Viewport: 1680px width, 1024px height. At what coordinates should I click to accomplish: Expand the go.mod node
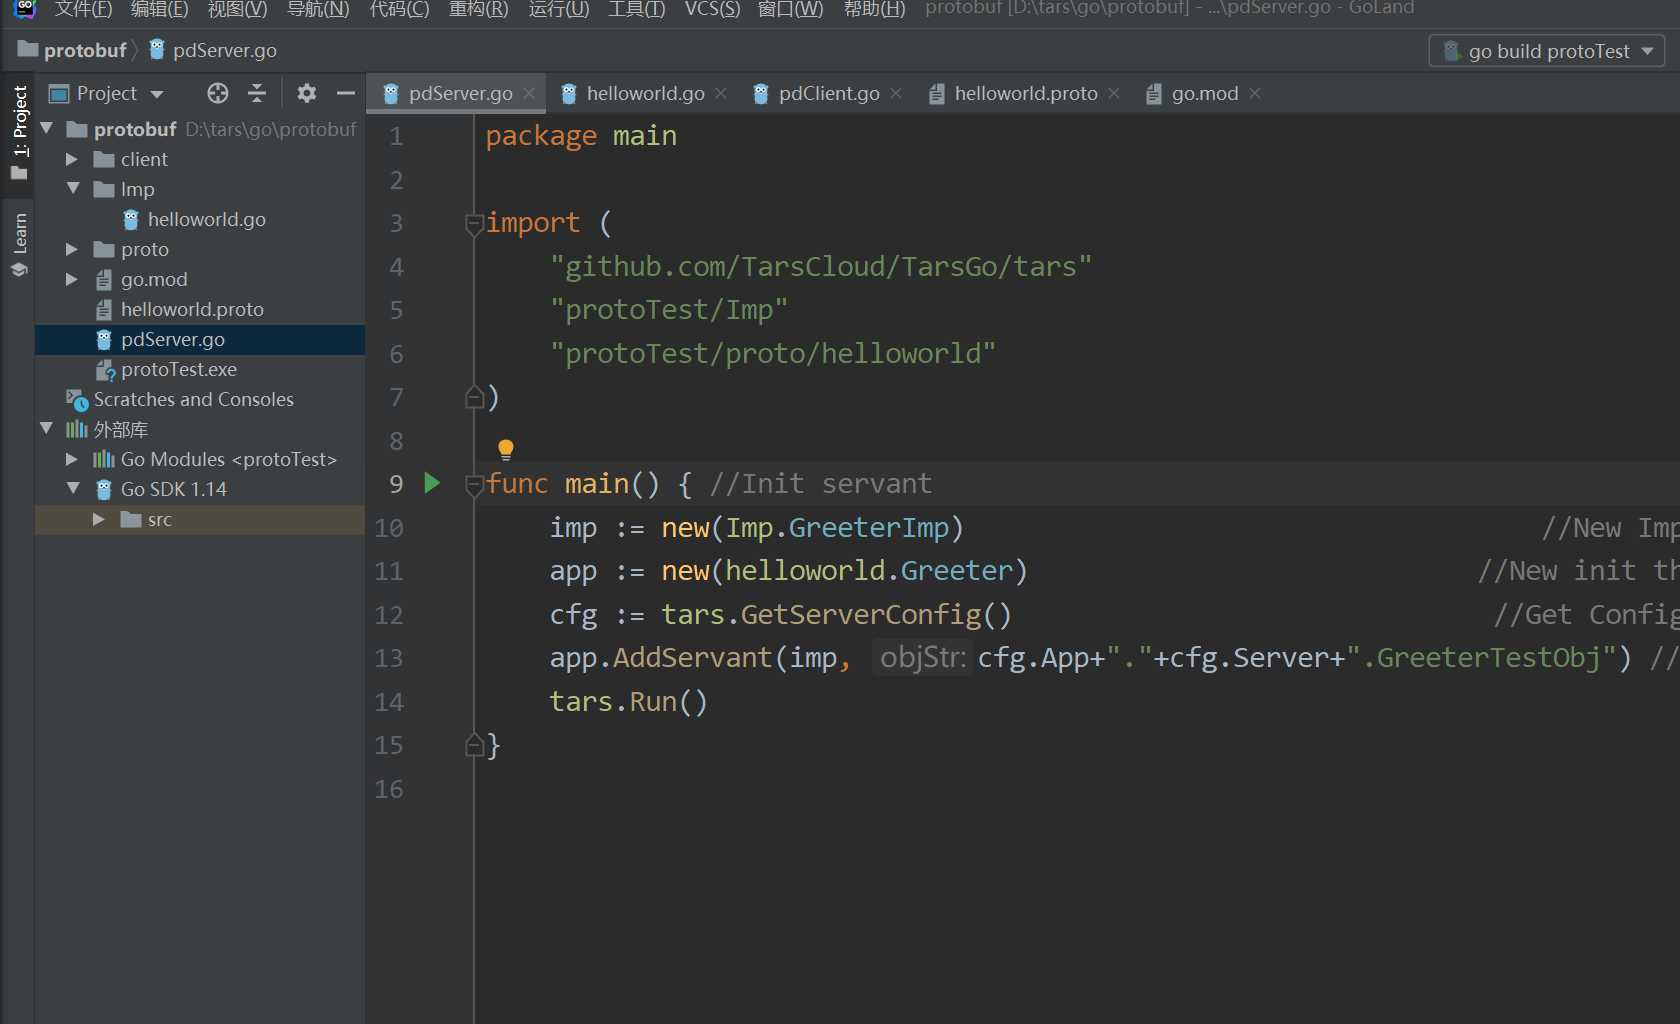click(x=71, y=279)
